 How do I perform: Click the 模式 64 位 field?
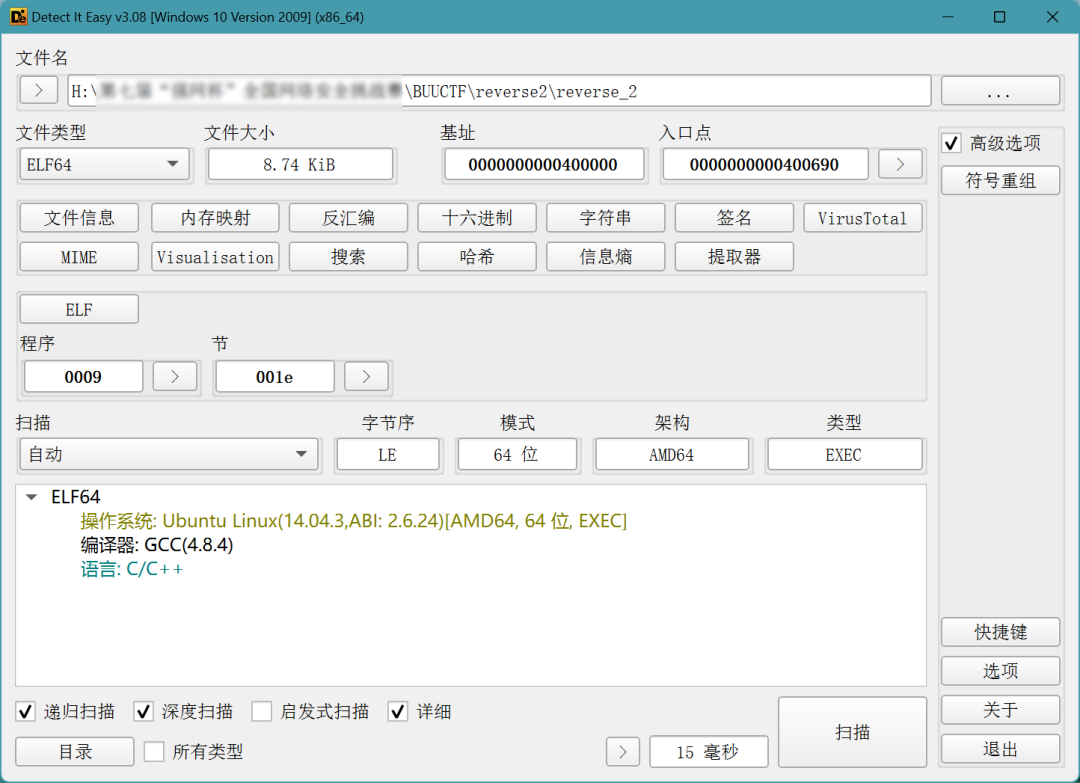point(517,455)
